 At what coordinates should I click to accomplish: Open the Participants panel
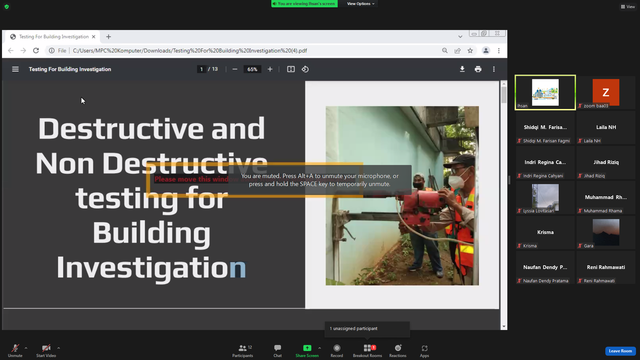click(243, 350)
